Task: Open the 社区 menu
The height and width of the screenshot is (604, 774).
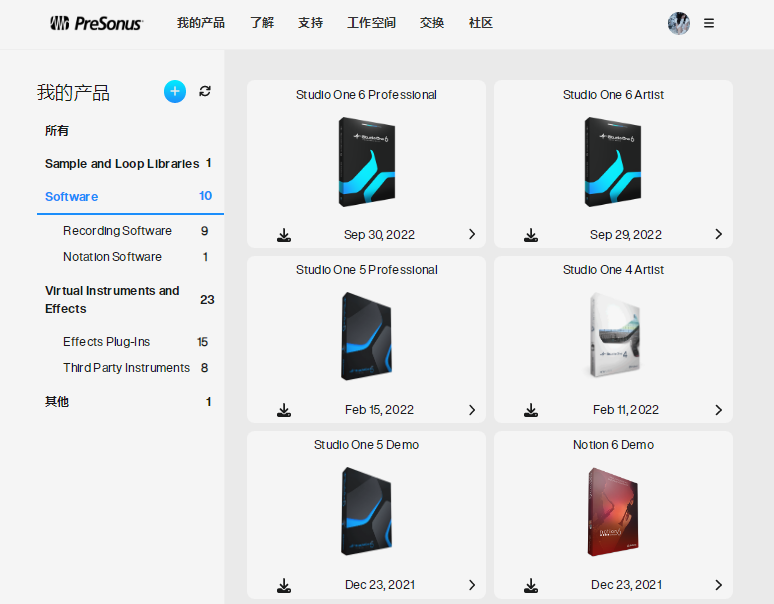Action: (481, 23)
